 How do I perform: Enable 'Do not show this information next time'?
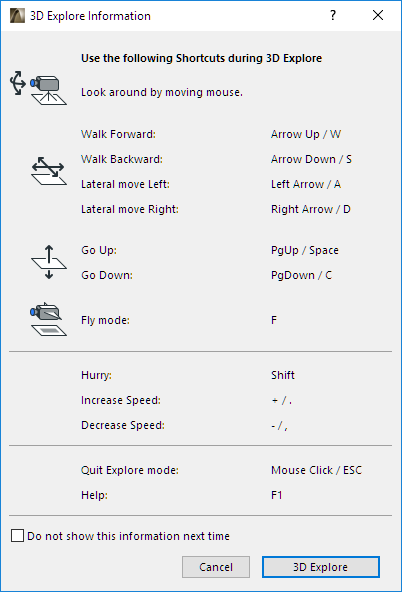pos(17,536)
